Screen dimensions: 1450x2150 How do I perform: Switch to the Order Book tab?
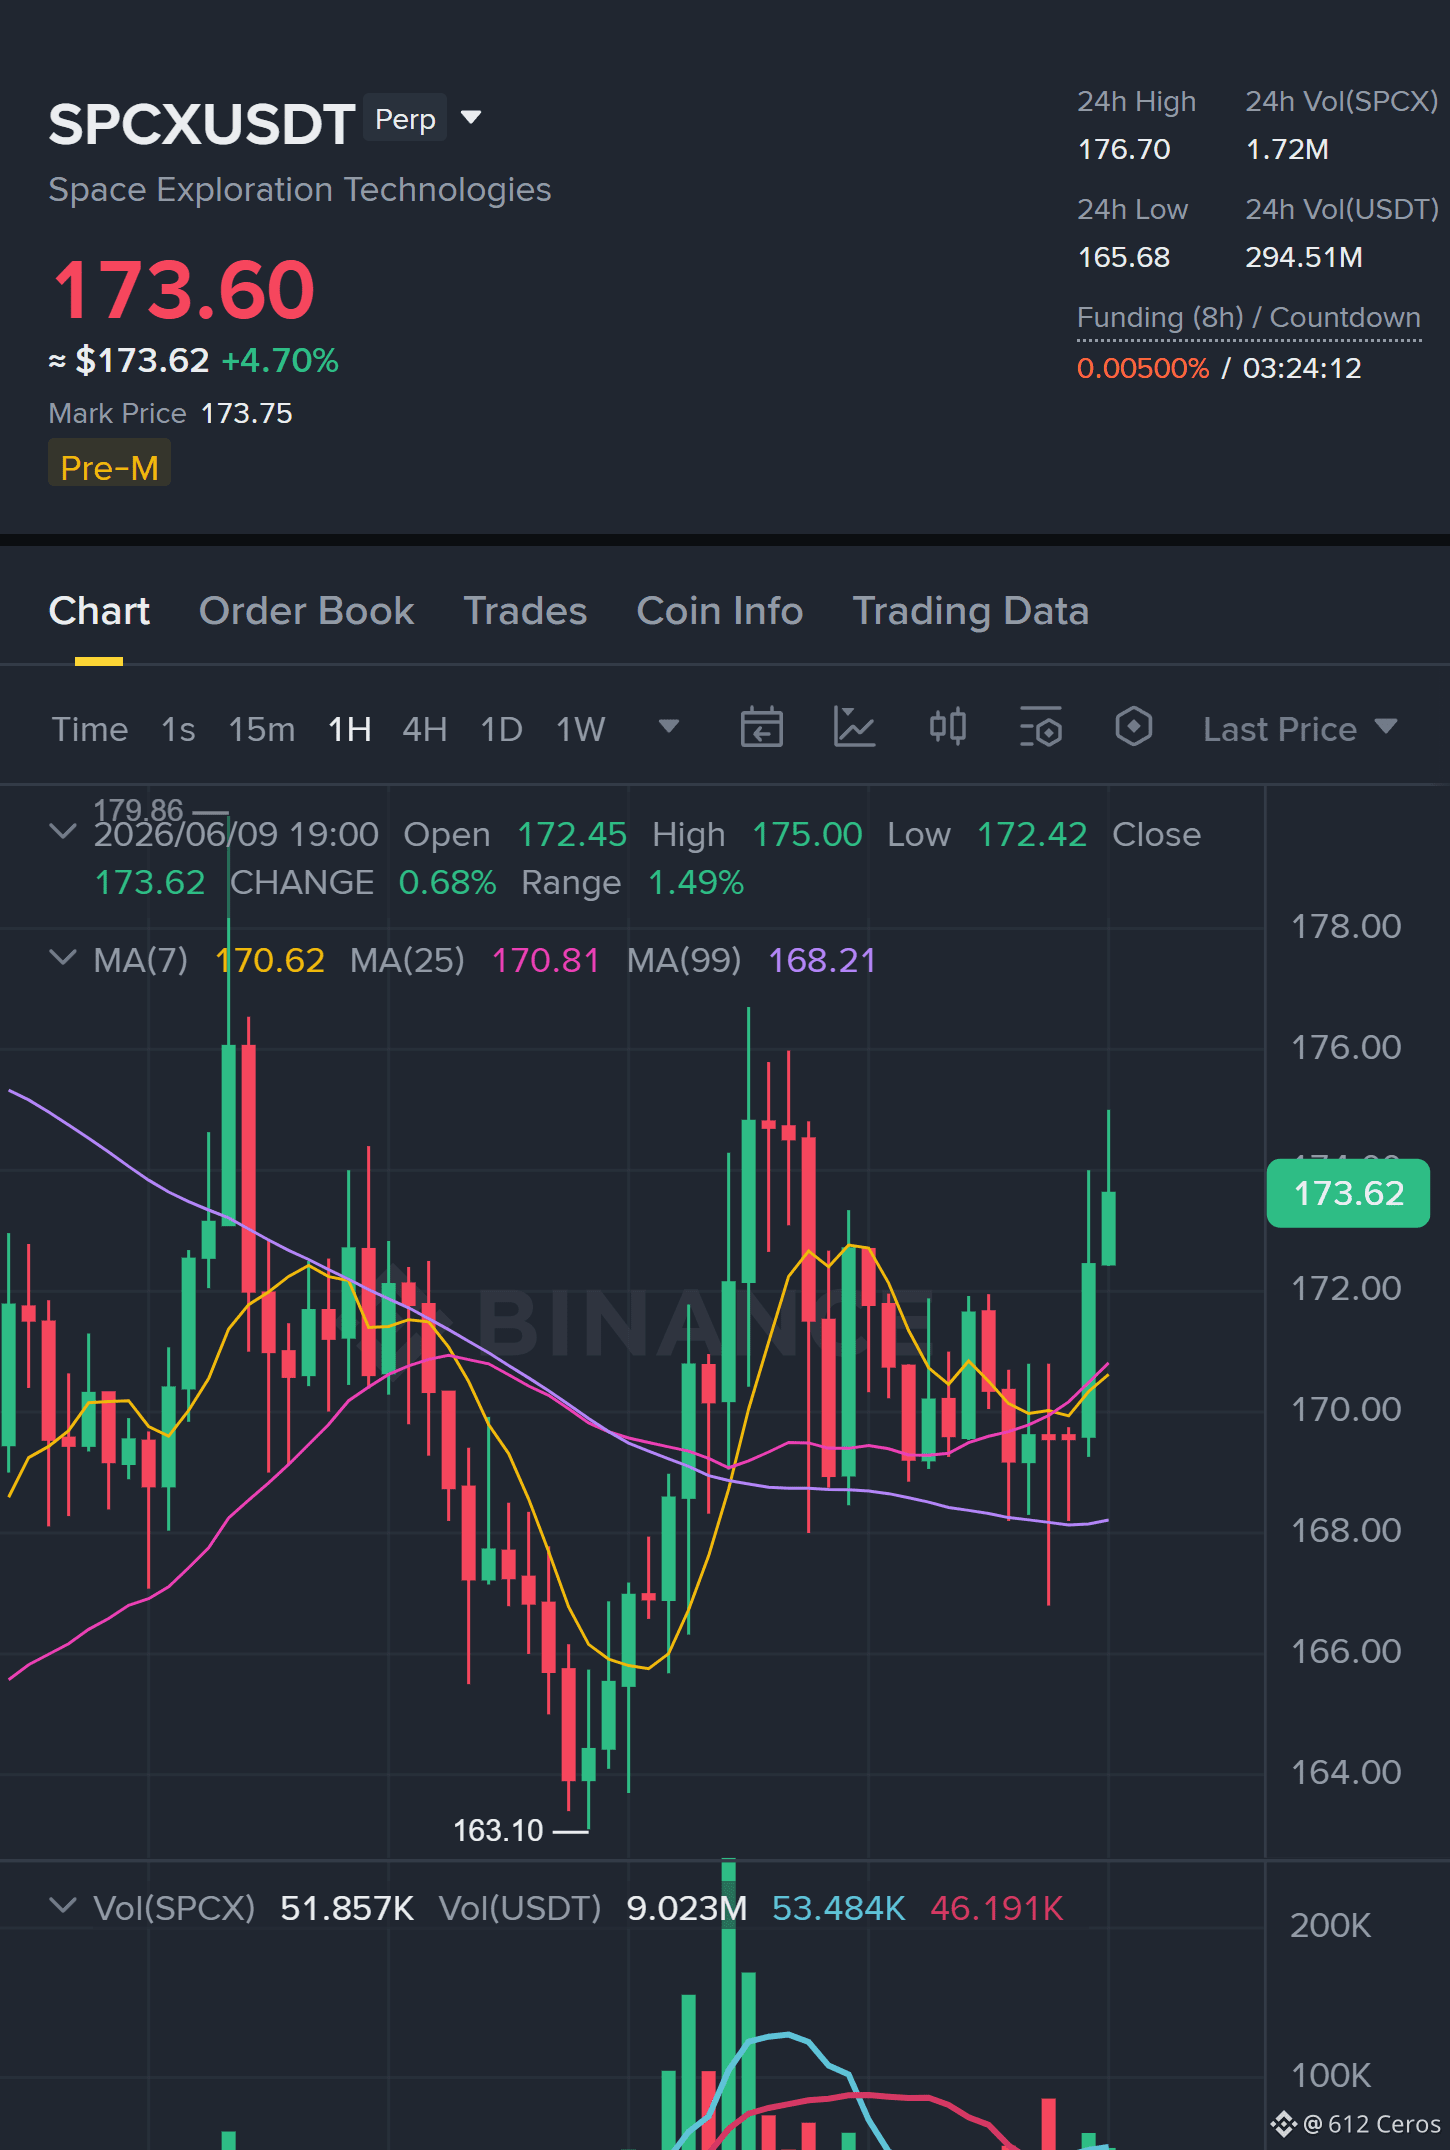pyautogui.click(x=306, y=611)
